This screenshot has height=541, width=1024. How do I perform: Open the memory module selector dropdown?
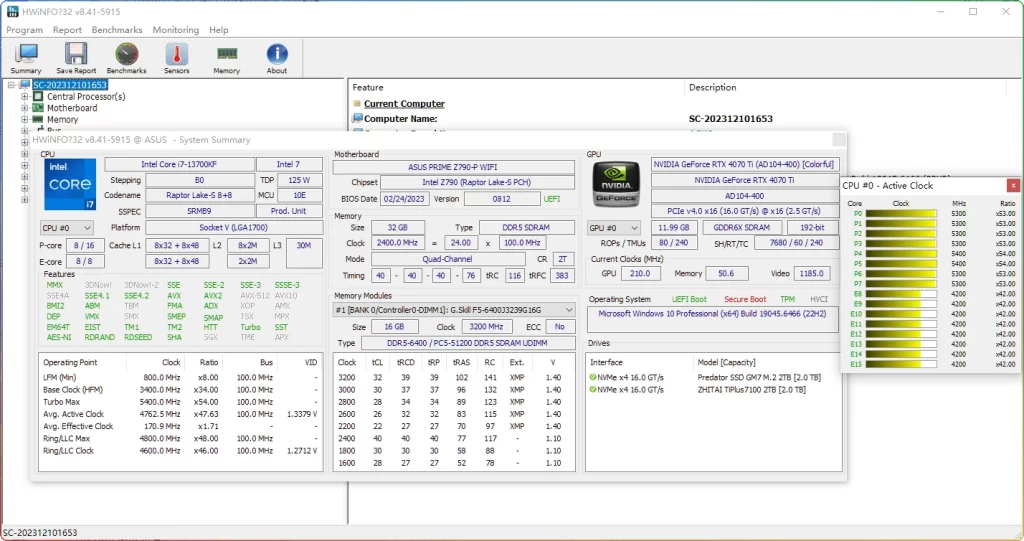coord(455,310)
